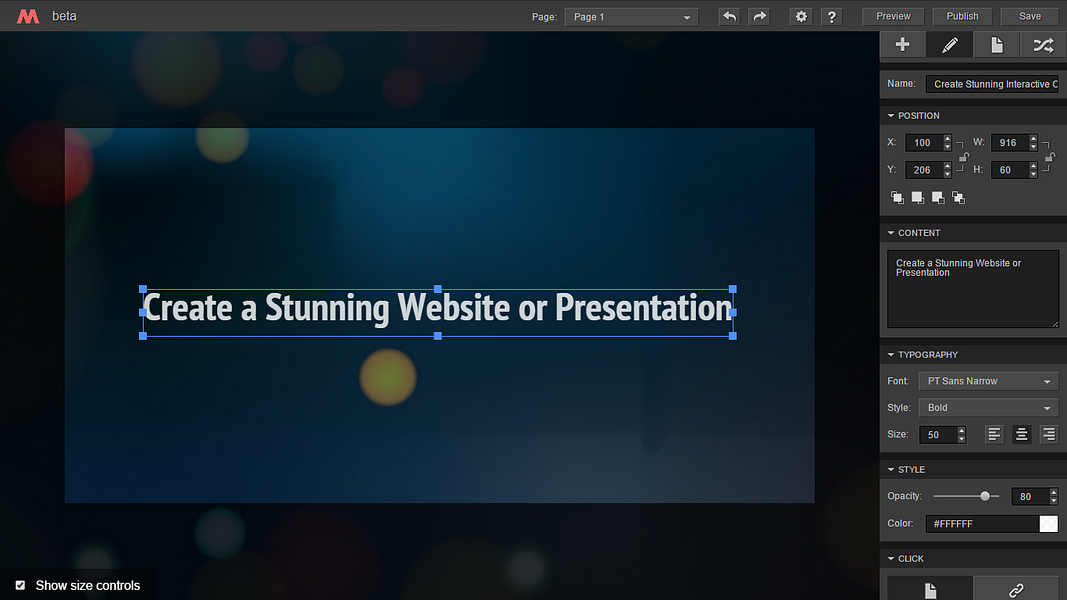Click the third layer-order icon under Position

click(x=938, y=197)
